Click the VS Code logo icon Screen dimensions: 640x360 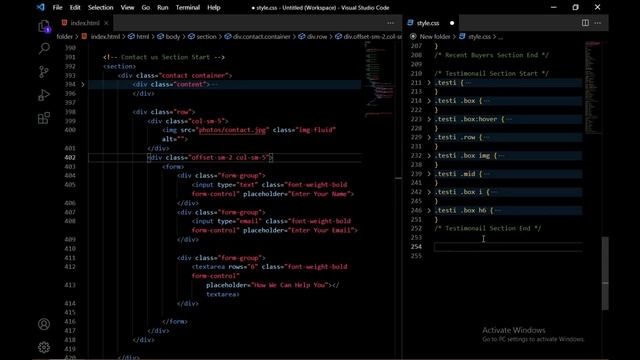(40, 7)
